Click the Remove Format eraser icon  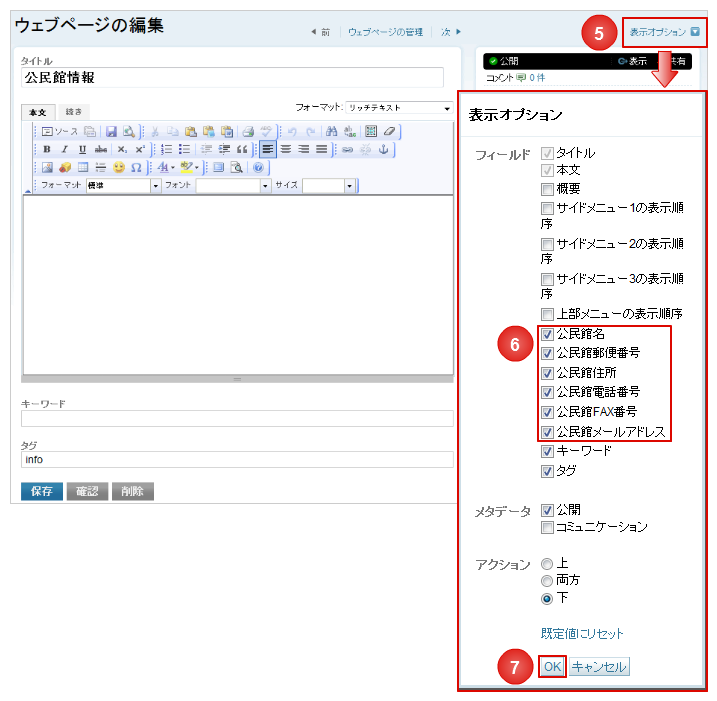[x=389, y=132]
